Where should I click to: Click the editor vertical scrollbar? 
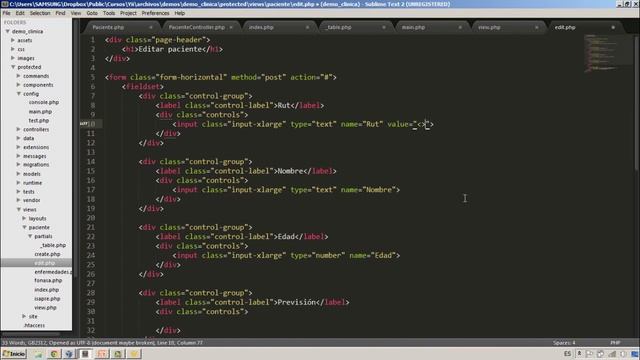[x=637, y=102]
